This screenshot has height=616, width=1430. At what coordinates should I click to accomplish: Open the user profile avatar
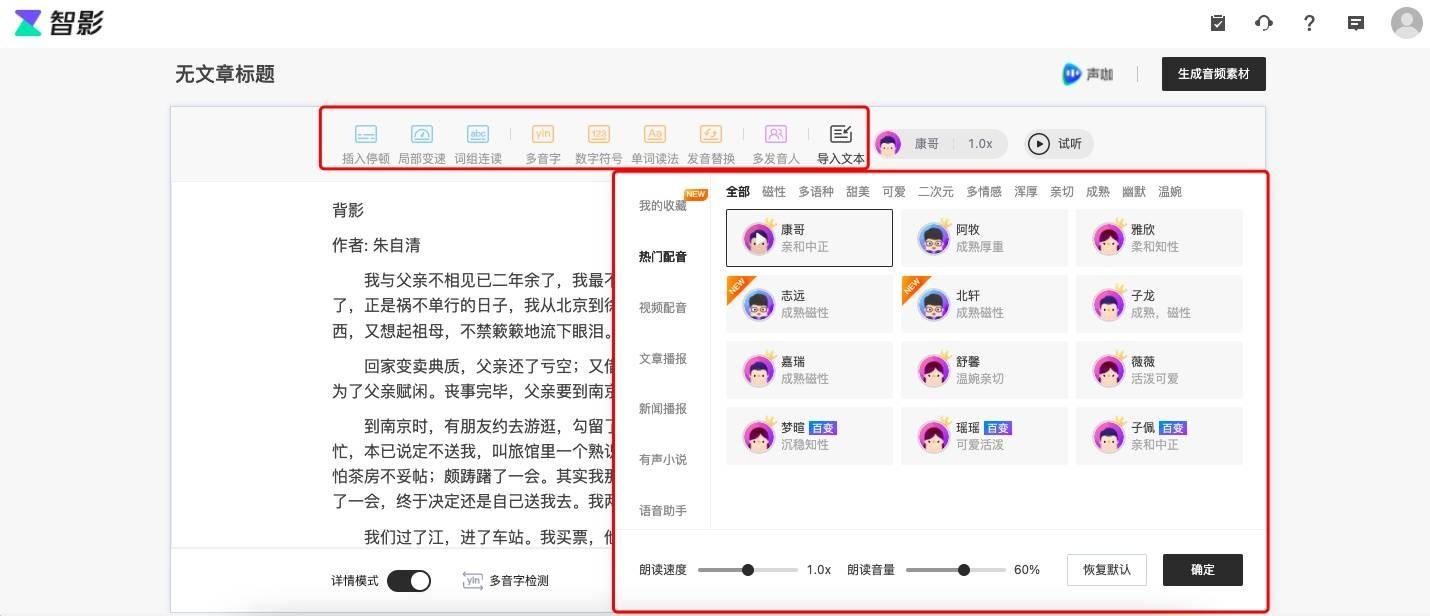click(1407, 22)
